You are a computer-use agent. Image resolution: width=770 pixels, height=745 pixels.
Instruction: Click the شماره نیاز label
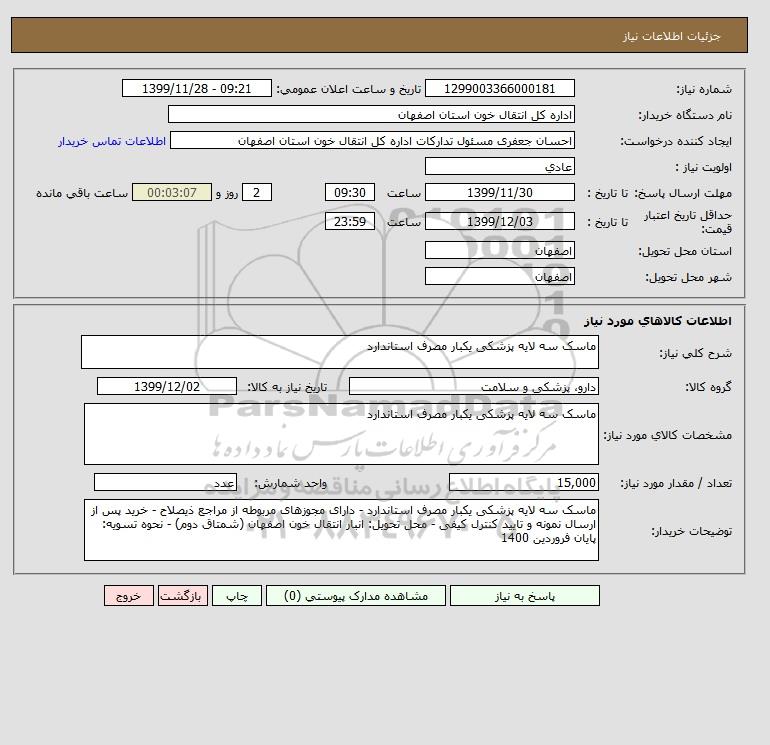[x=704, y=89]
